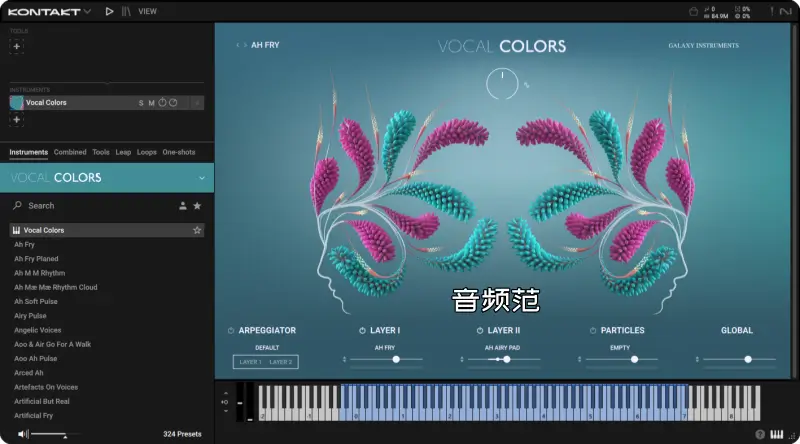Toggle the Particles power button

tap(593, 330)
